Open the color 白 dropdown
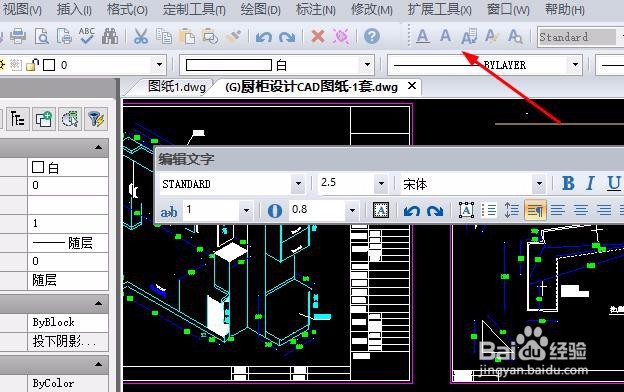Screen dimensions: 624x392 (x=367, y=65)
